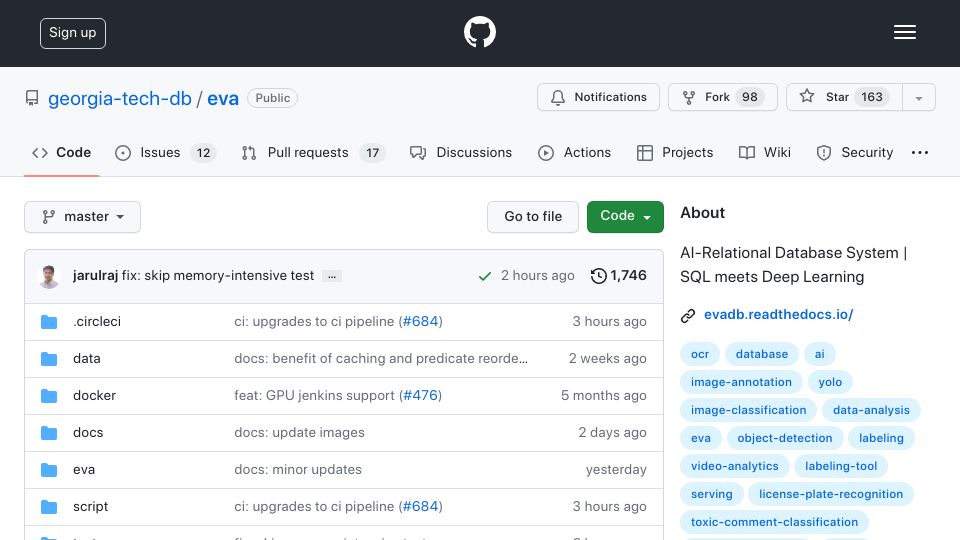Click the Sign up button
Screen dimensions: 960x540
(73, 33)
